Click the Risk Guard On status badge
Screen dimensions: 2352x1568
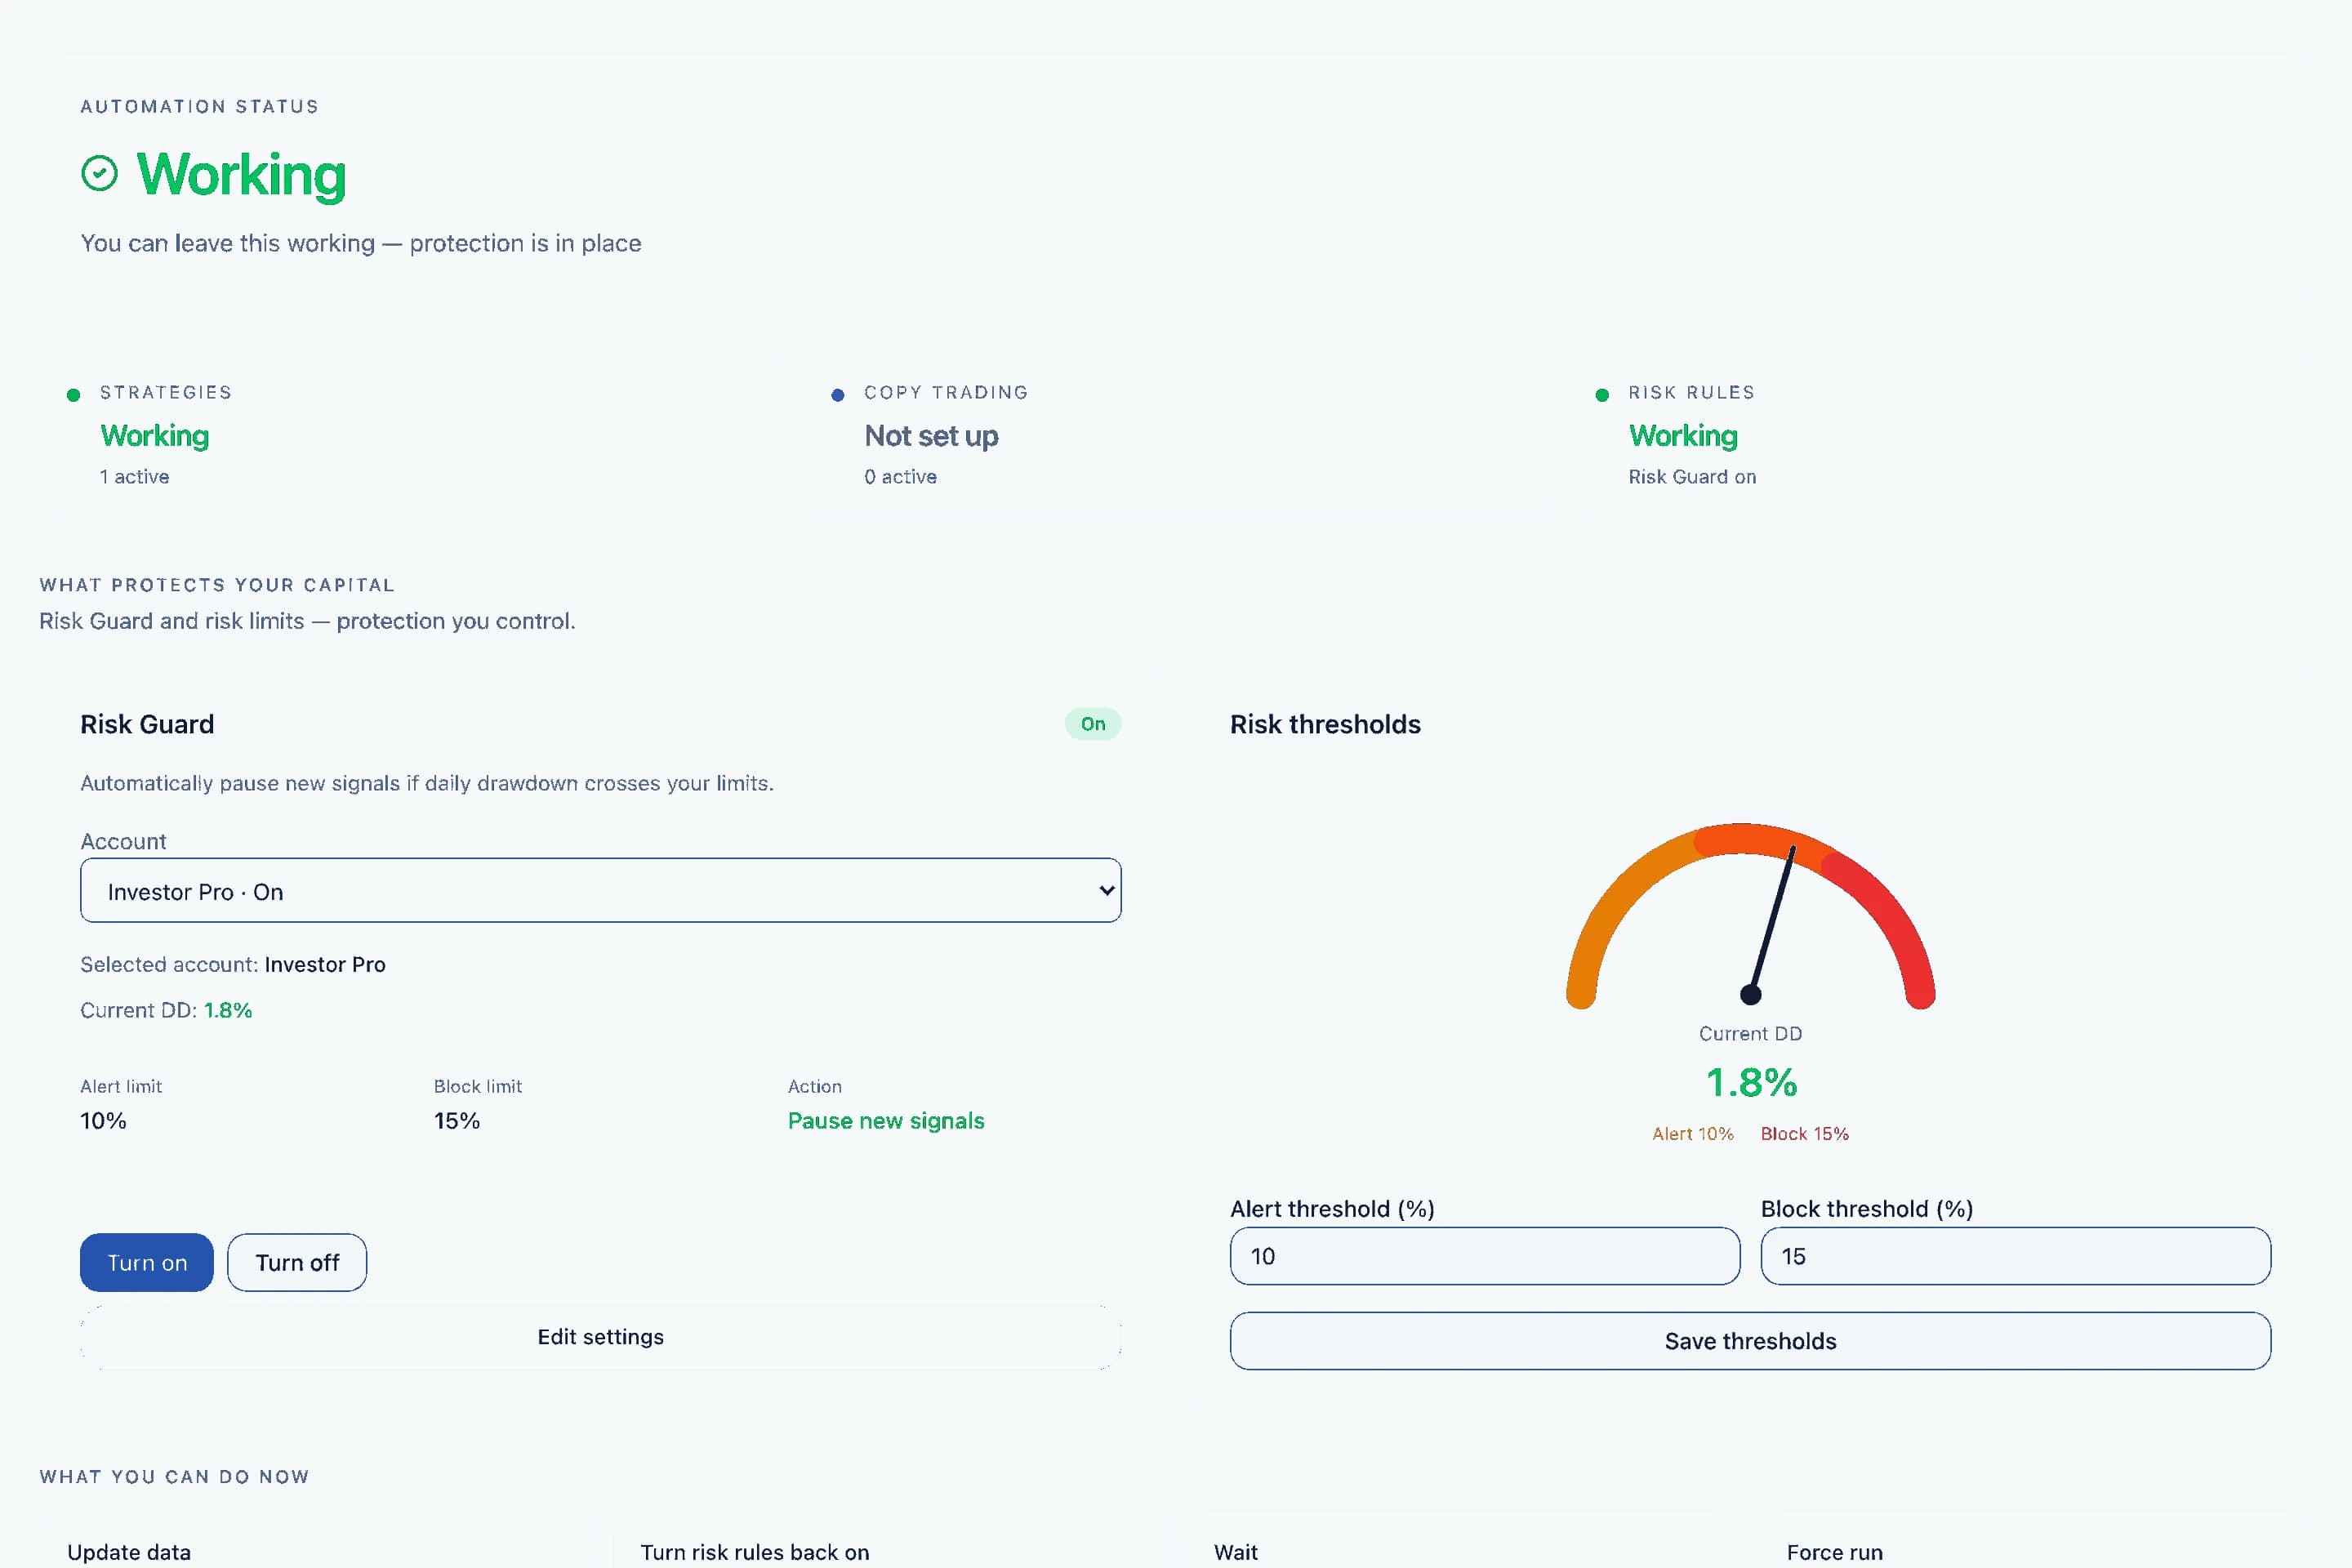click(x=1093, y=723)
